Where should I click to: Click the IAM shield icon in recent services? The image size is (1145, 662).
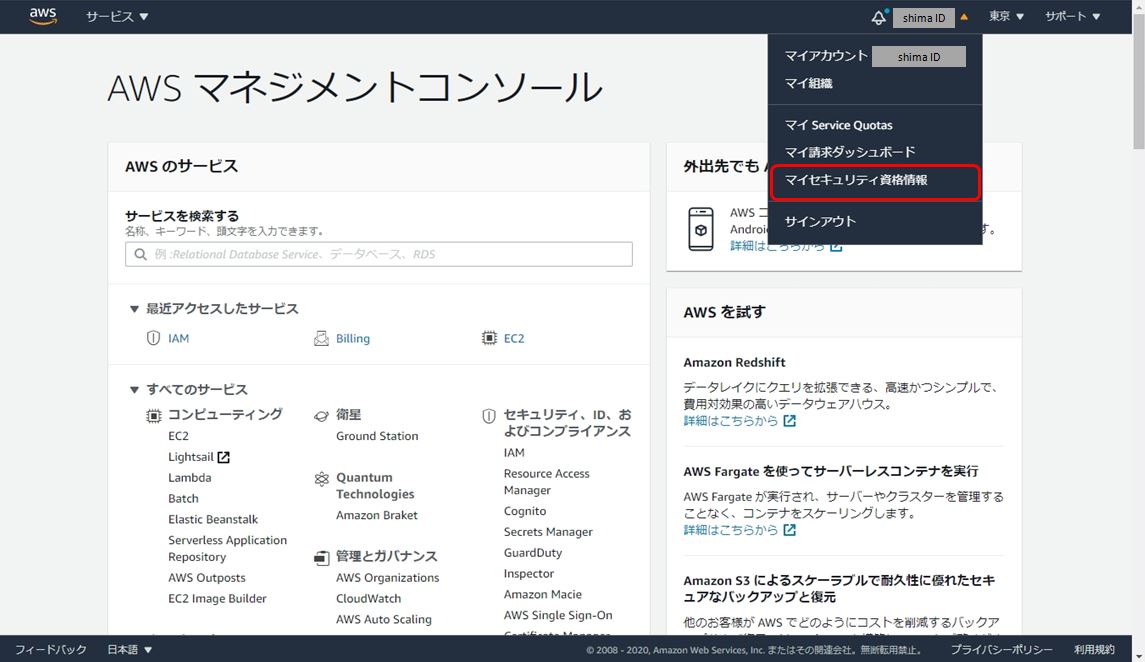[x=153, y=338]
